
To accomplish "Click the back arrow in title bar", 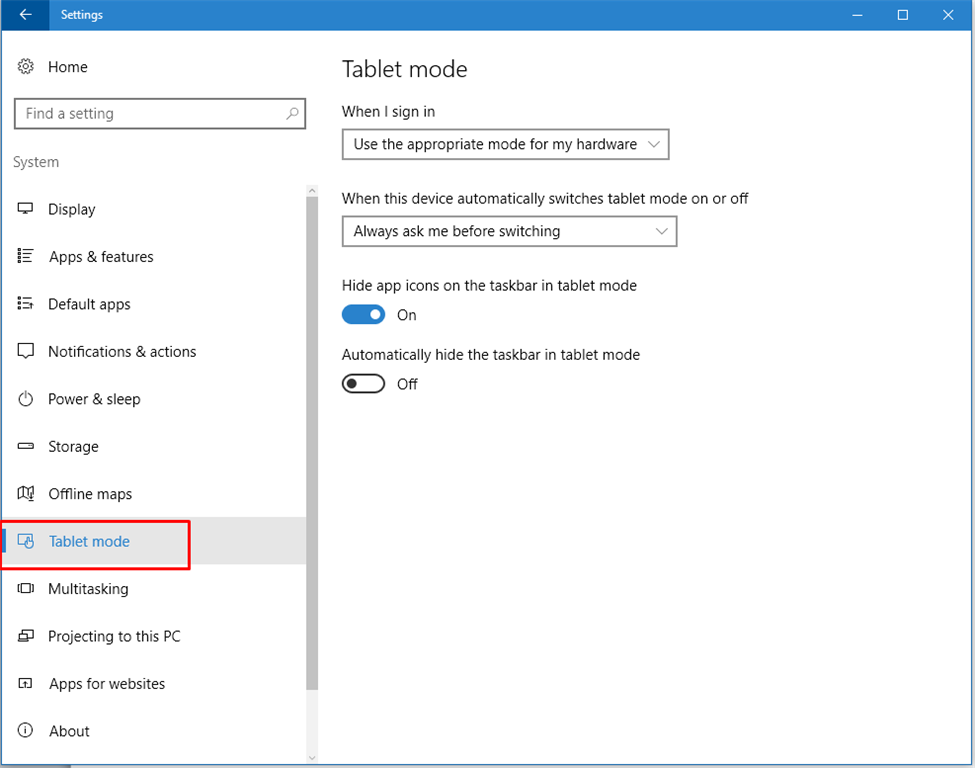I will tap(25, 15).
